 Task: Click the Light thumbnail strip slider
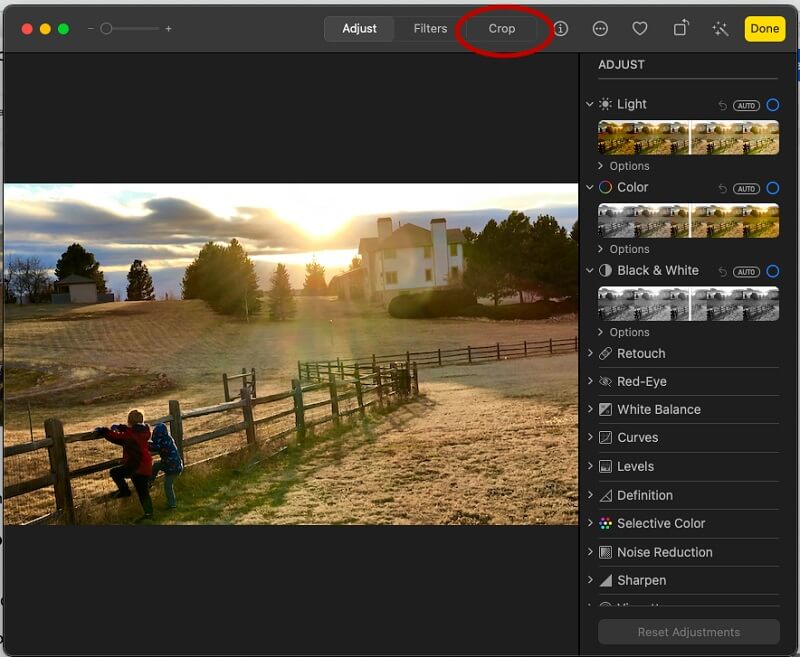click(x=688, y=138)
